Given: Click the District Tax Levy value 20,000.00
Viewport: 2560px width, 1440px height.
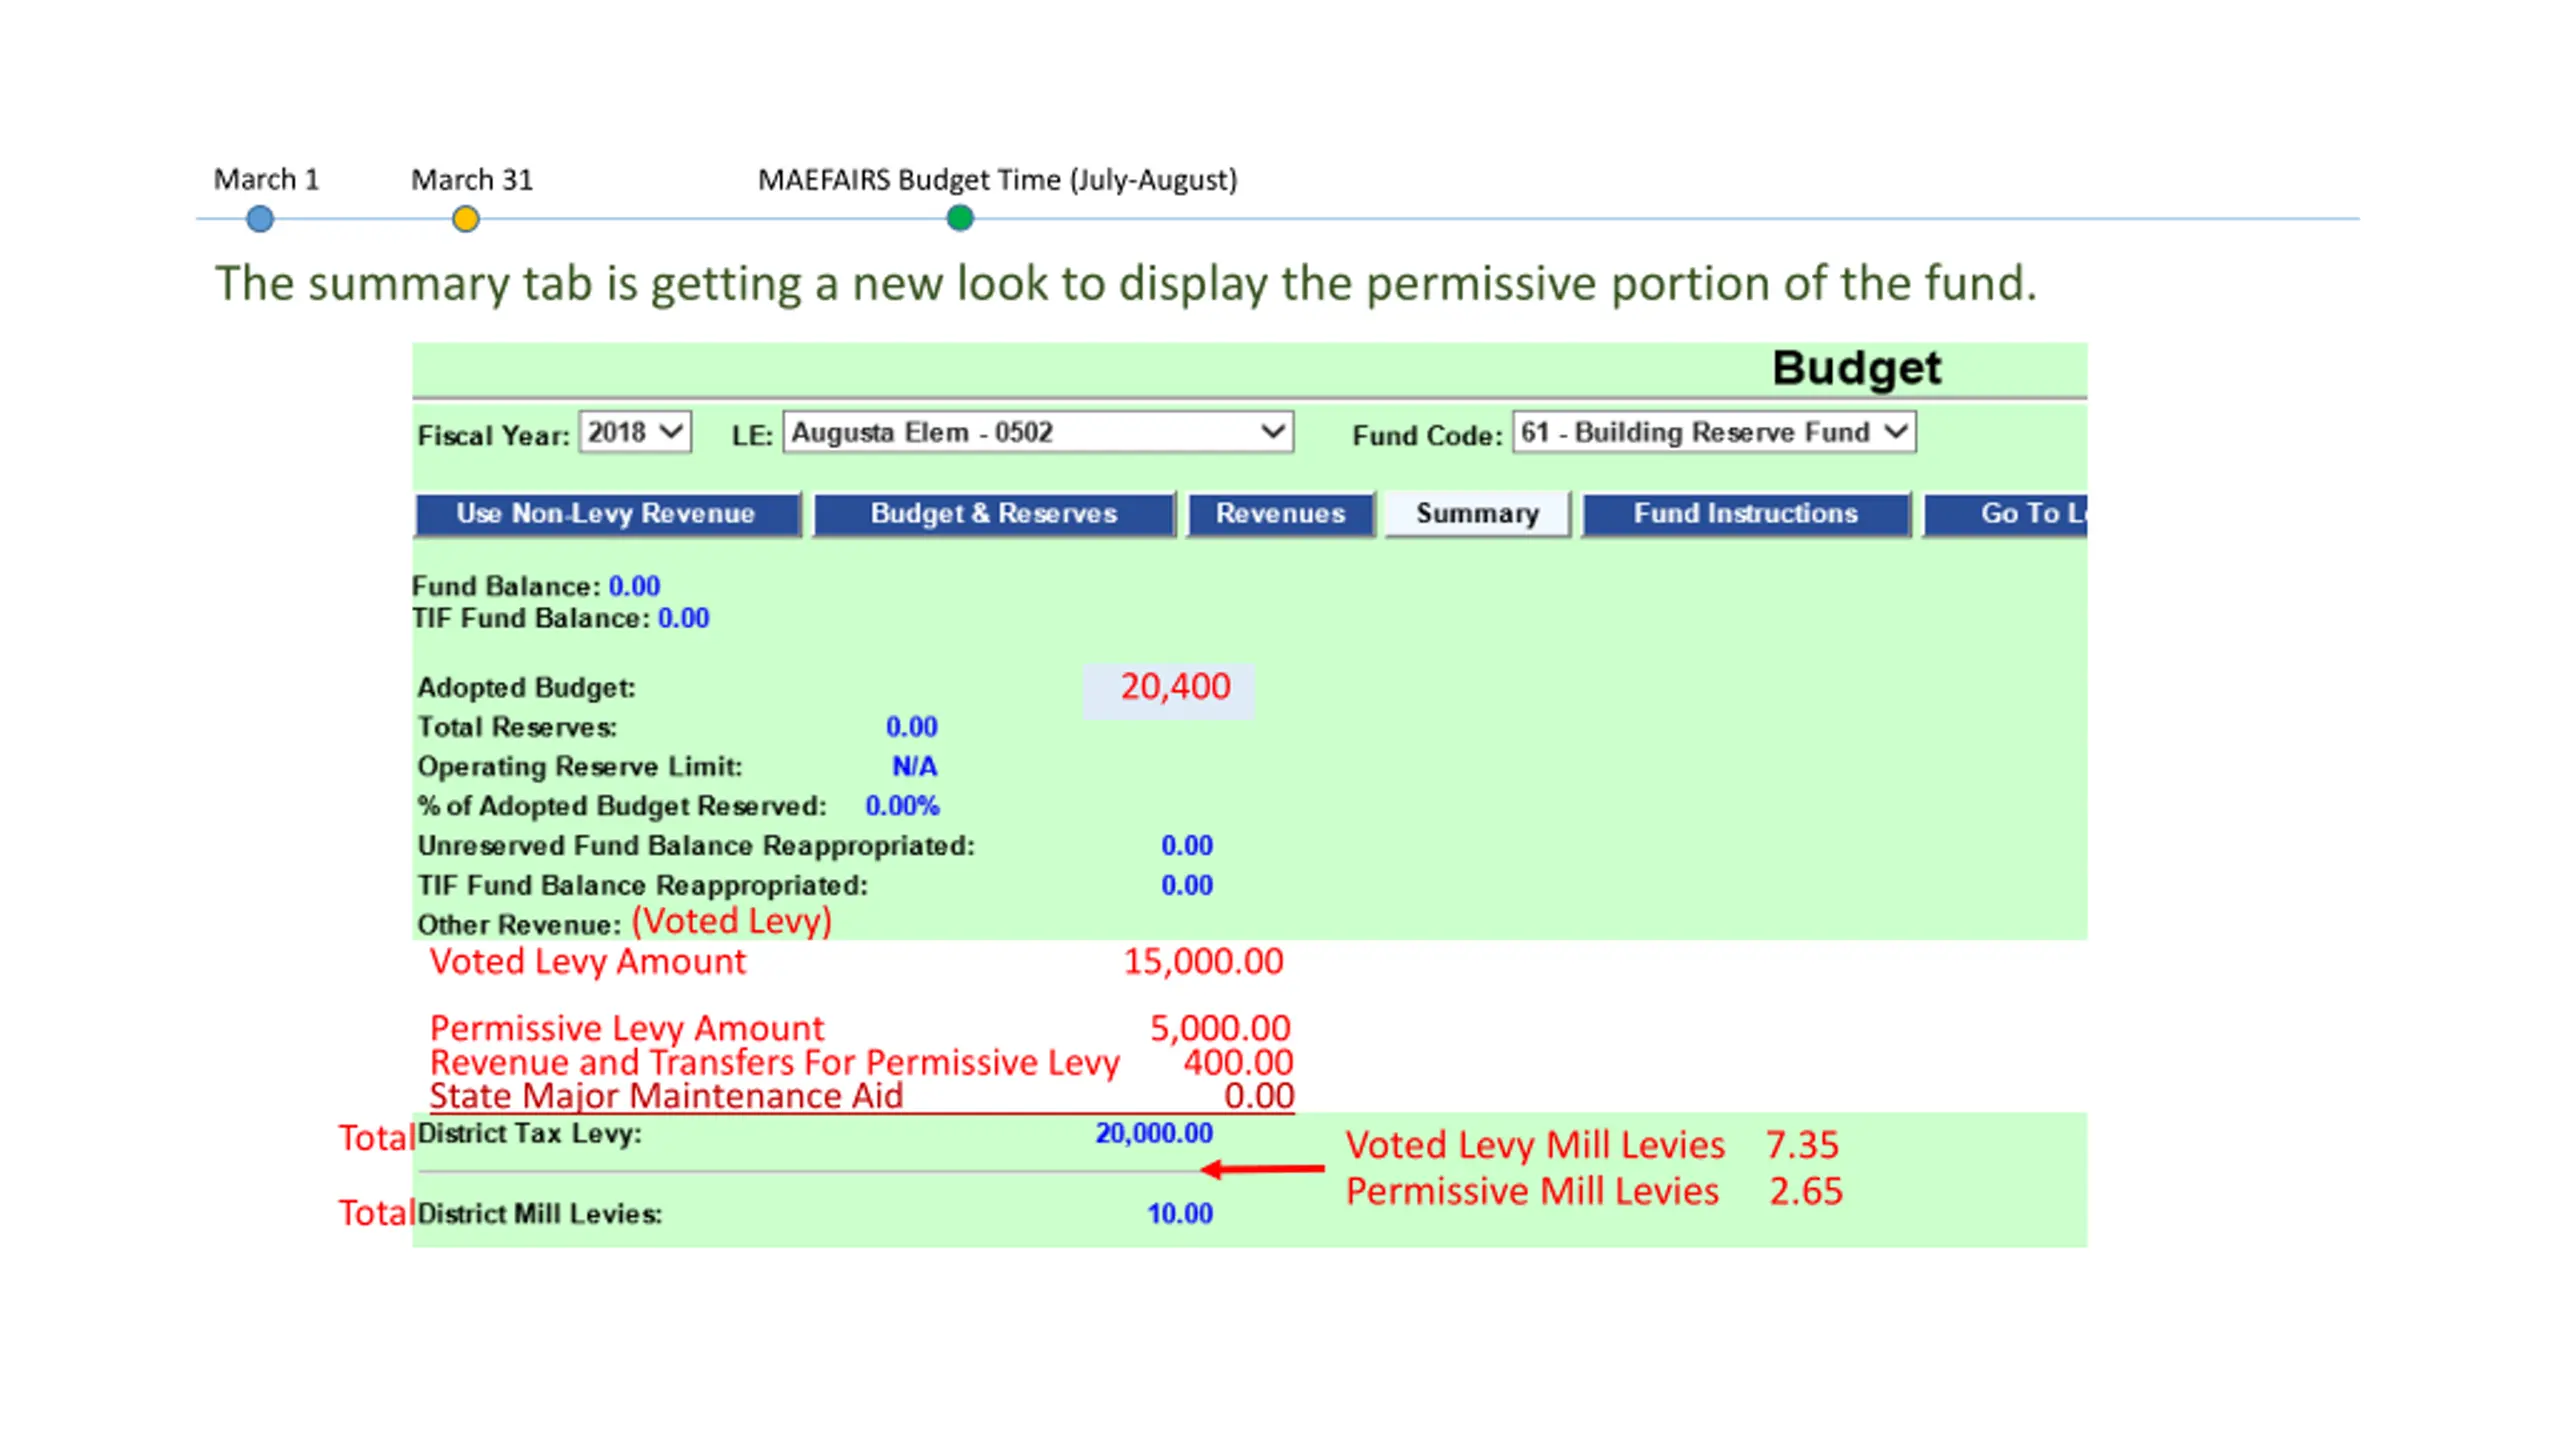Looking at the screenshot, I should pos(1154,1133).
